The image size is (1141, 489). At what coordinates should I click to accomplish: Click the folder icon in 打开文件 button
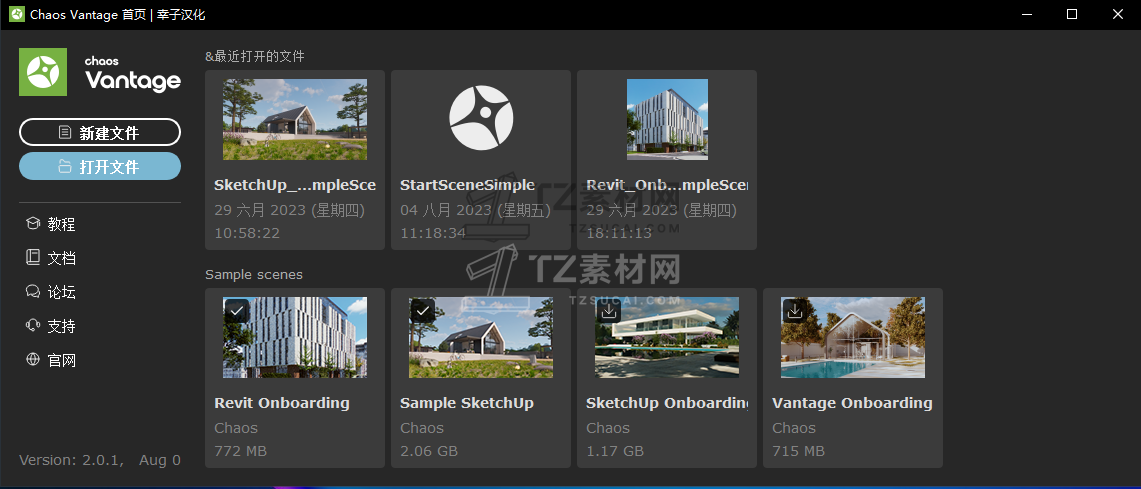pyautogui.click(x=65, y=166)
